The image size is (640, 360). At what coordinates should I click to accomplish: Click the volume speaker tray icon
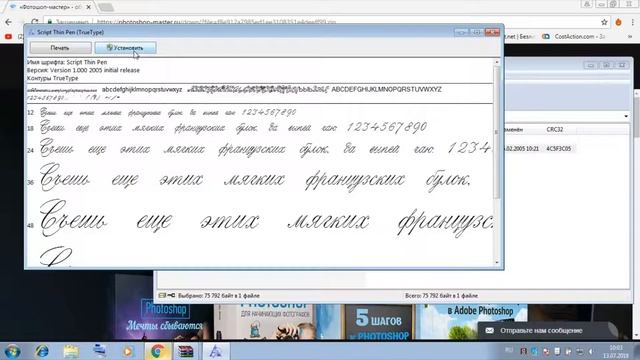pos(591,351)
